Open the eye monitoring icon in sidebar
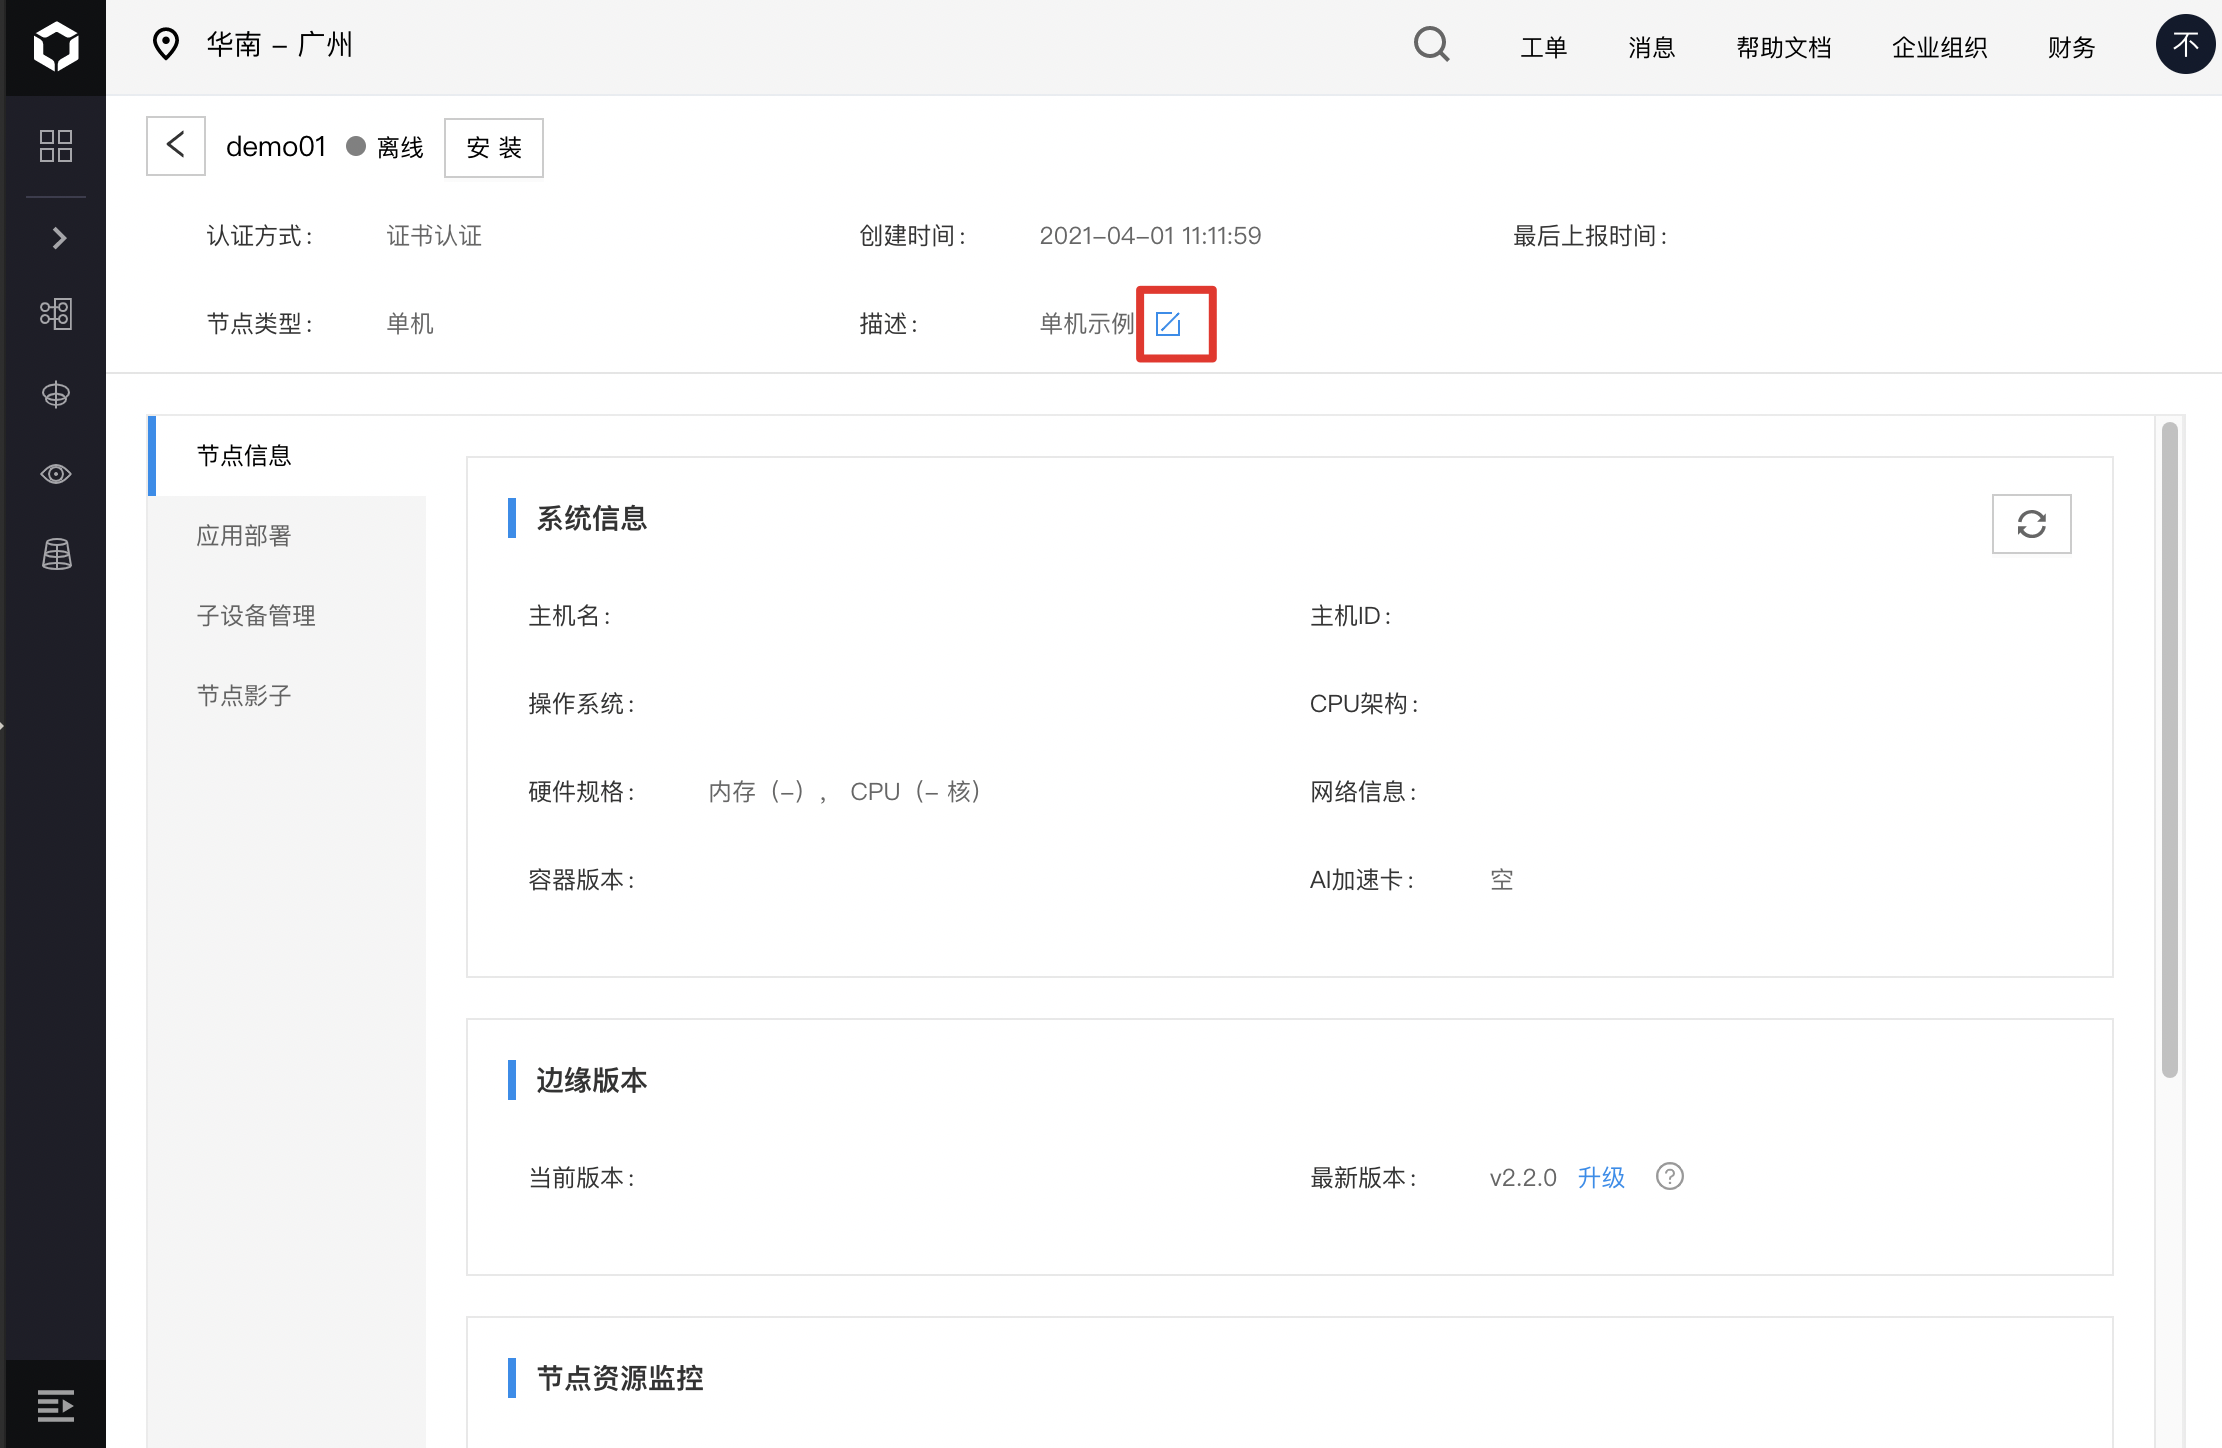 56,474
